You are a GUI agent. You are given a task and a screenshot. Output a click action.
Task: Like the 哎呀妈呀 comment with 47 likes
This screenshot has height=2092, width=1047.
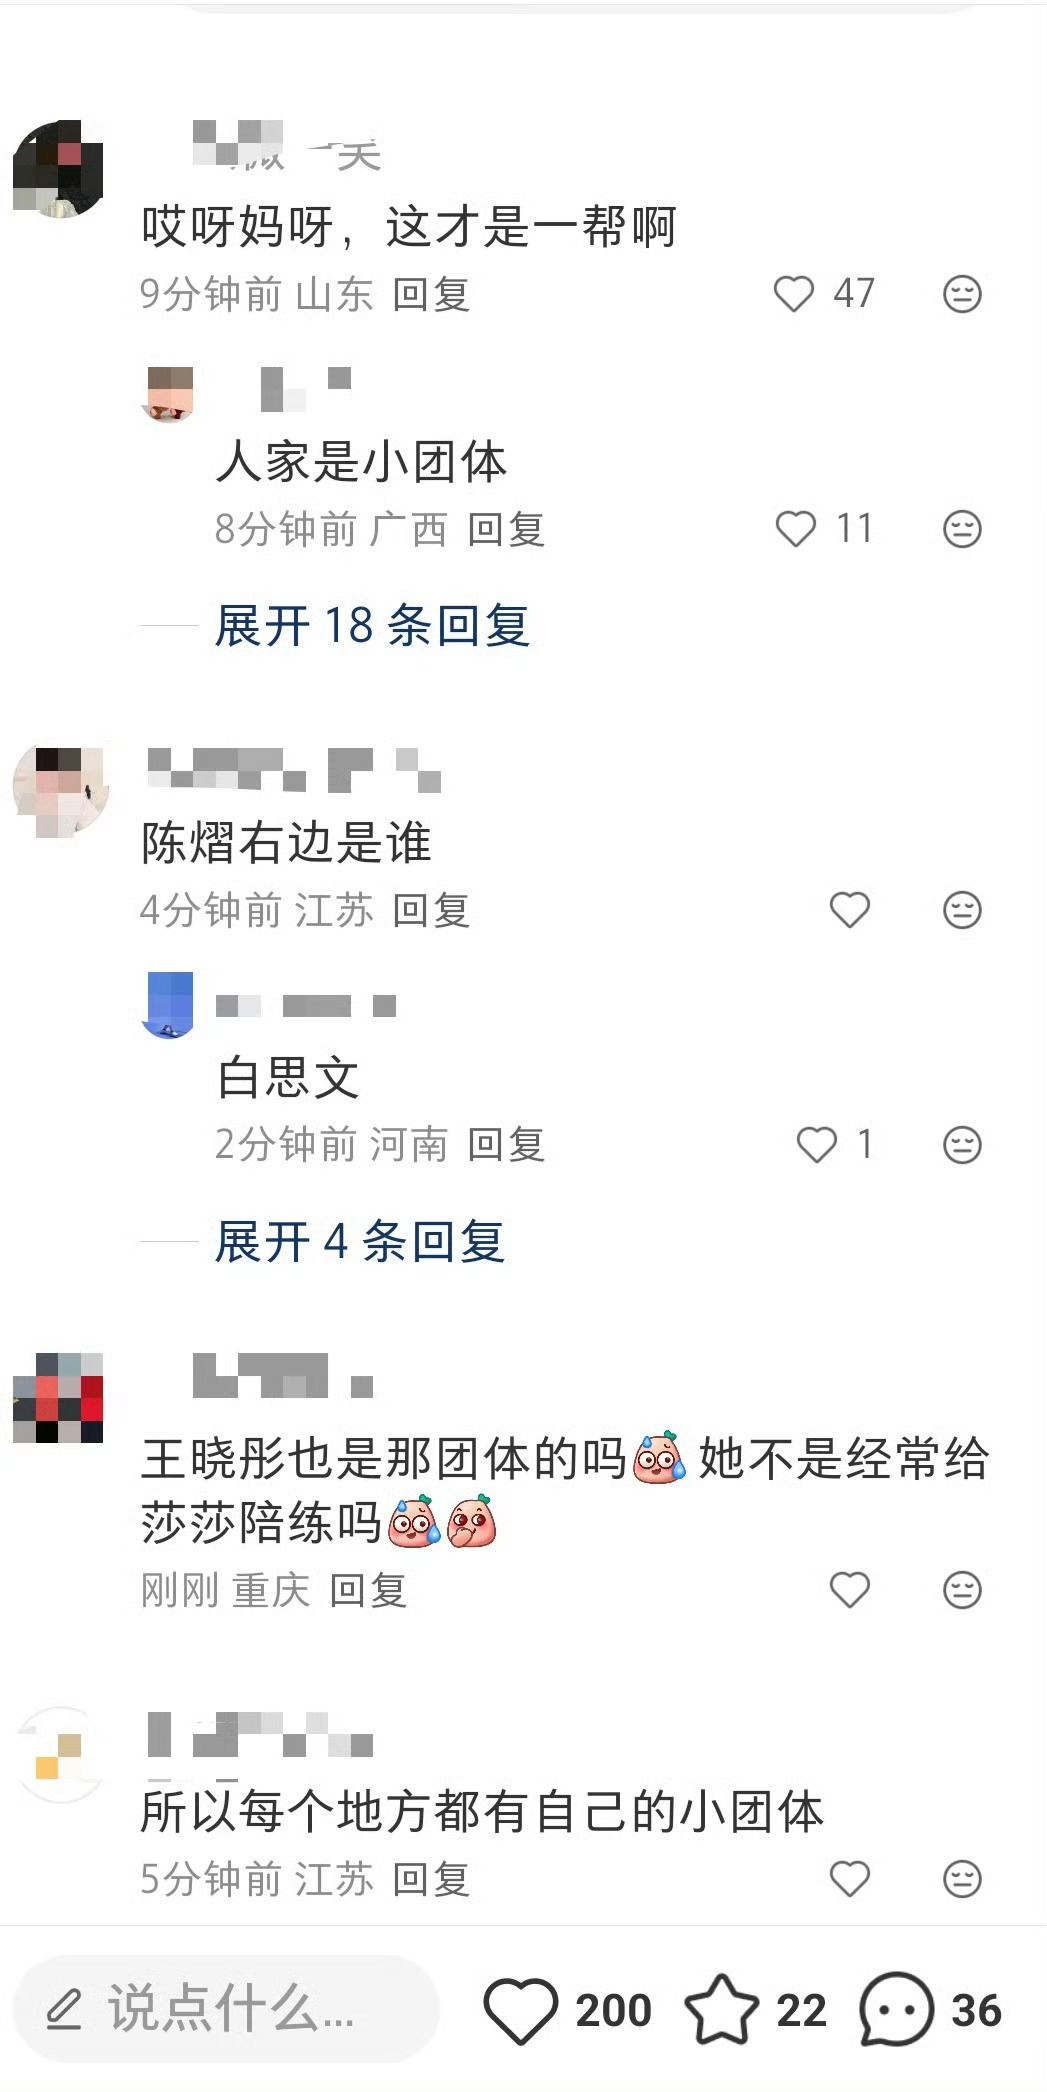point(794,294)
